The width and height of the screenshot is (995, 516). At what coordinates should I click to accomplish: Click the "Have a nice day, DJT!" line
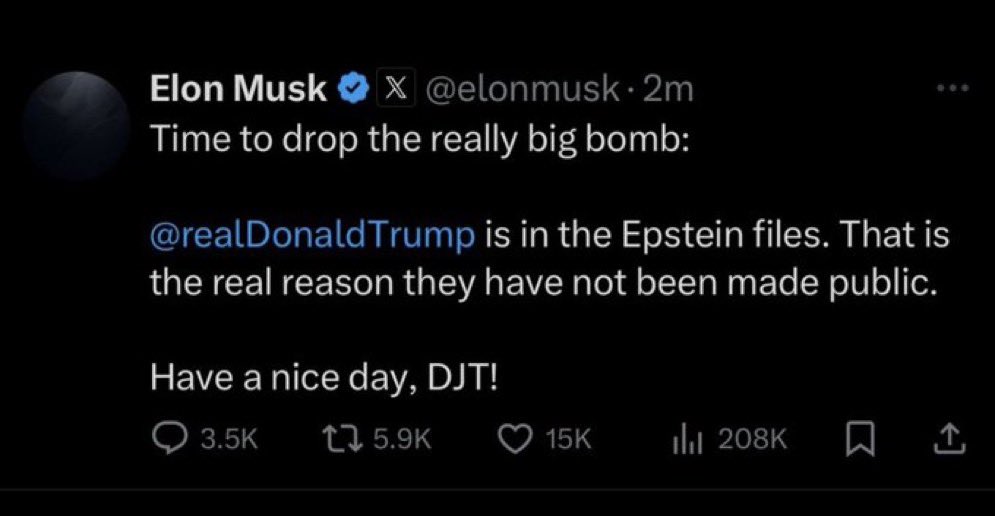(325, 379)
